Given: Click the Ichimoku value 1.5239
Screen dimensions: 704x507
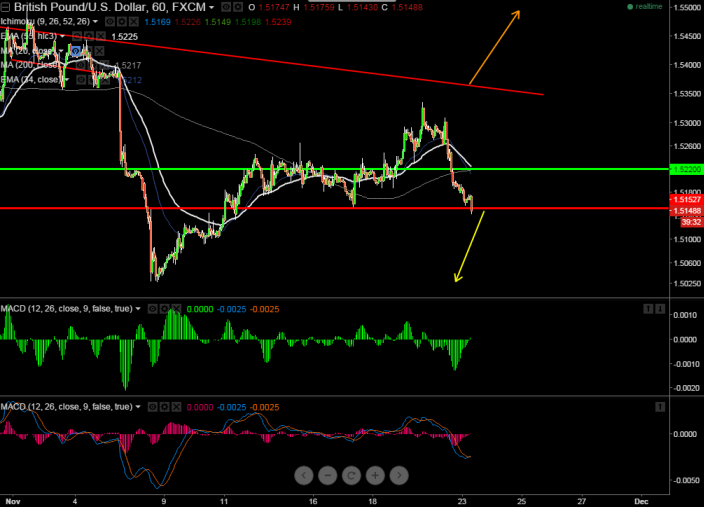Looking at the screenshot, I should point(278,22).
